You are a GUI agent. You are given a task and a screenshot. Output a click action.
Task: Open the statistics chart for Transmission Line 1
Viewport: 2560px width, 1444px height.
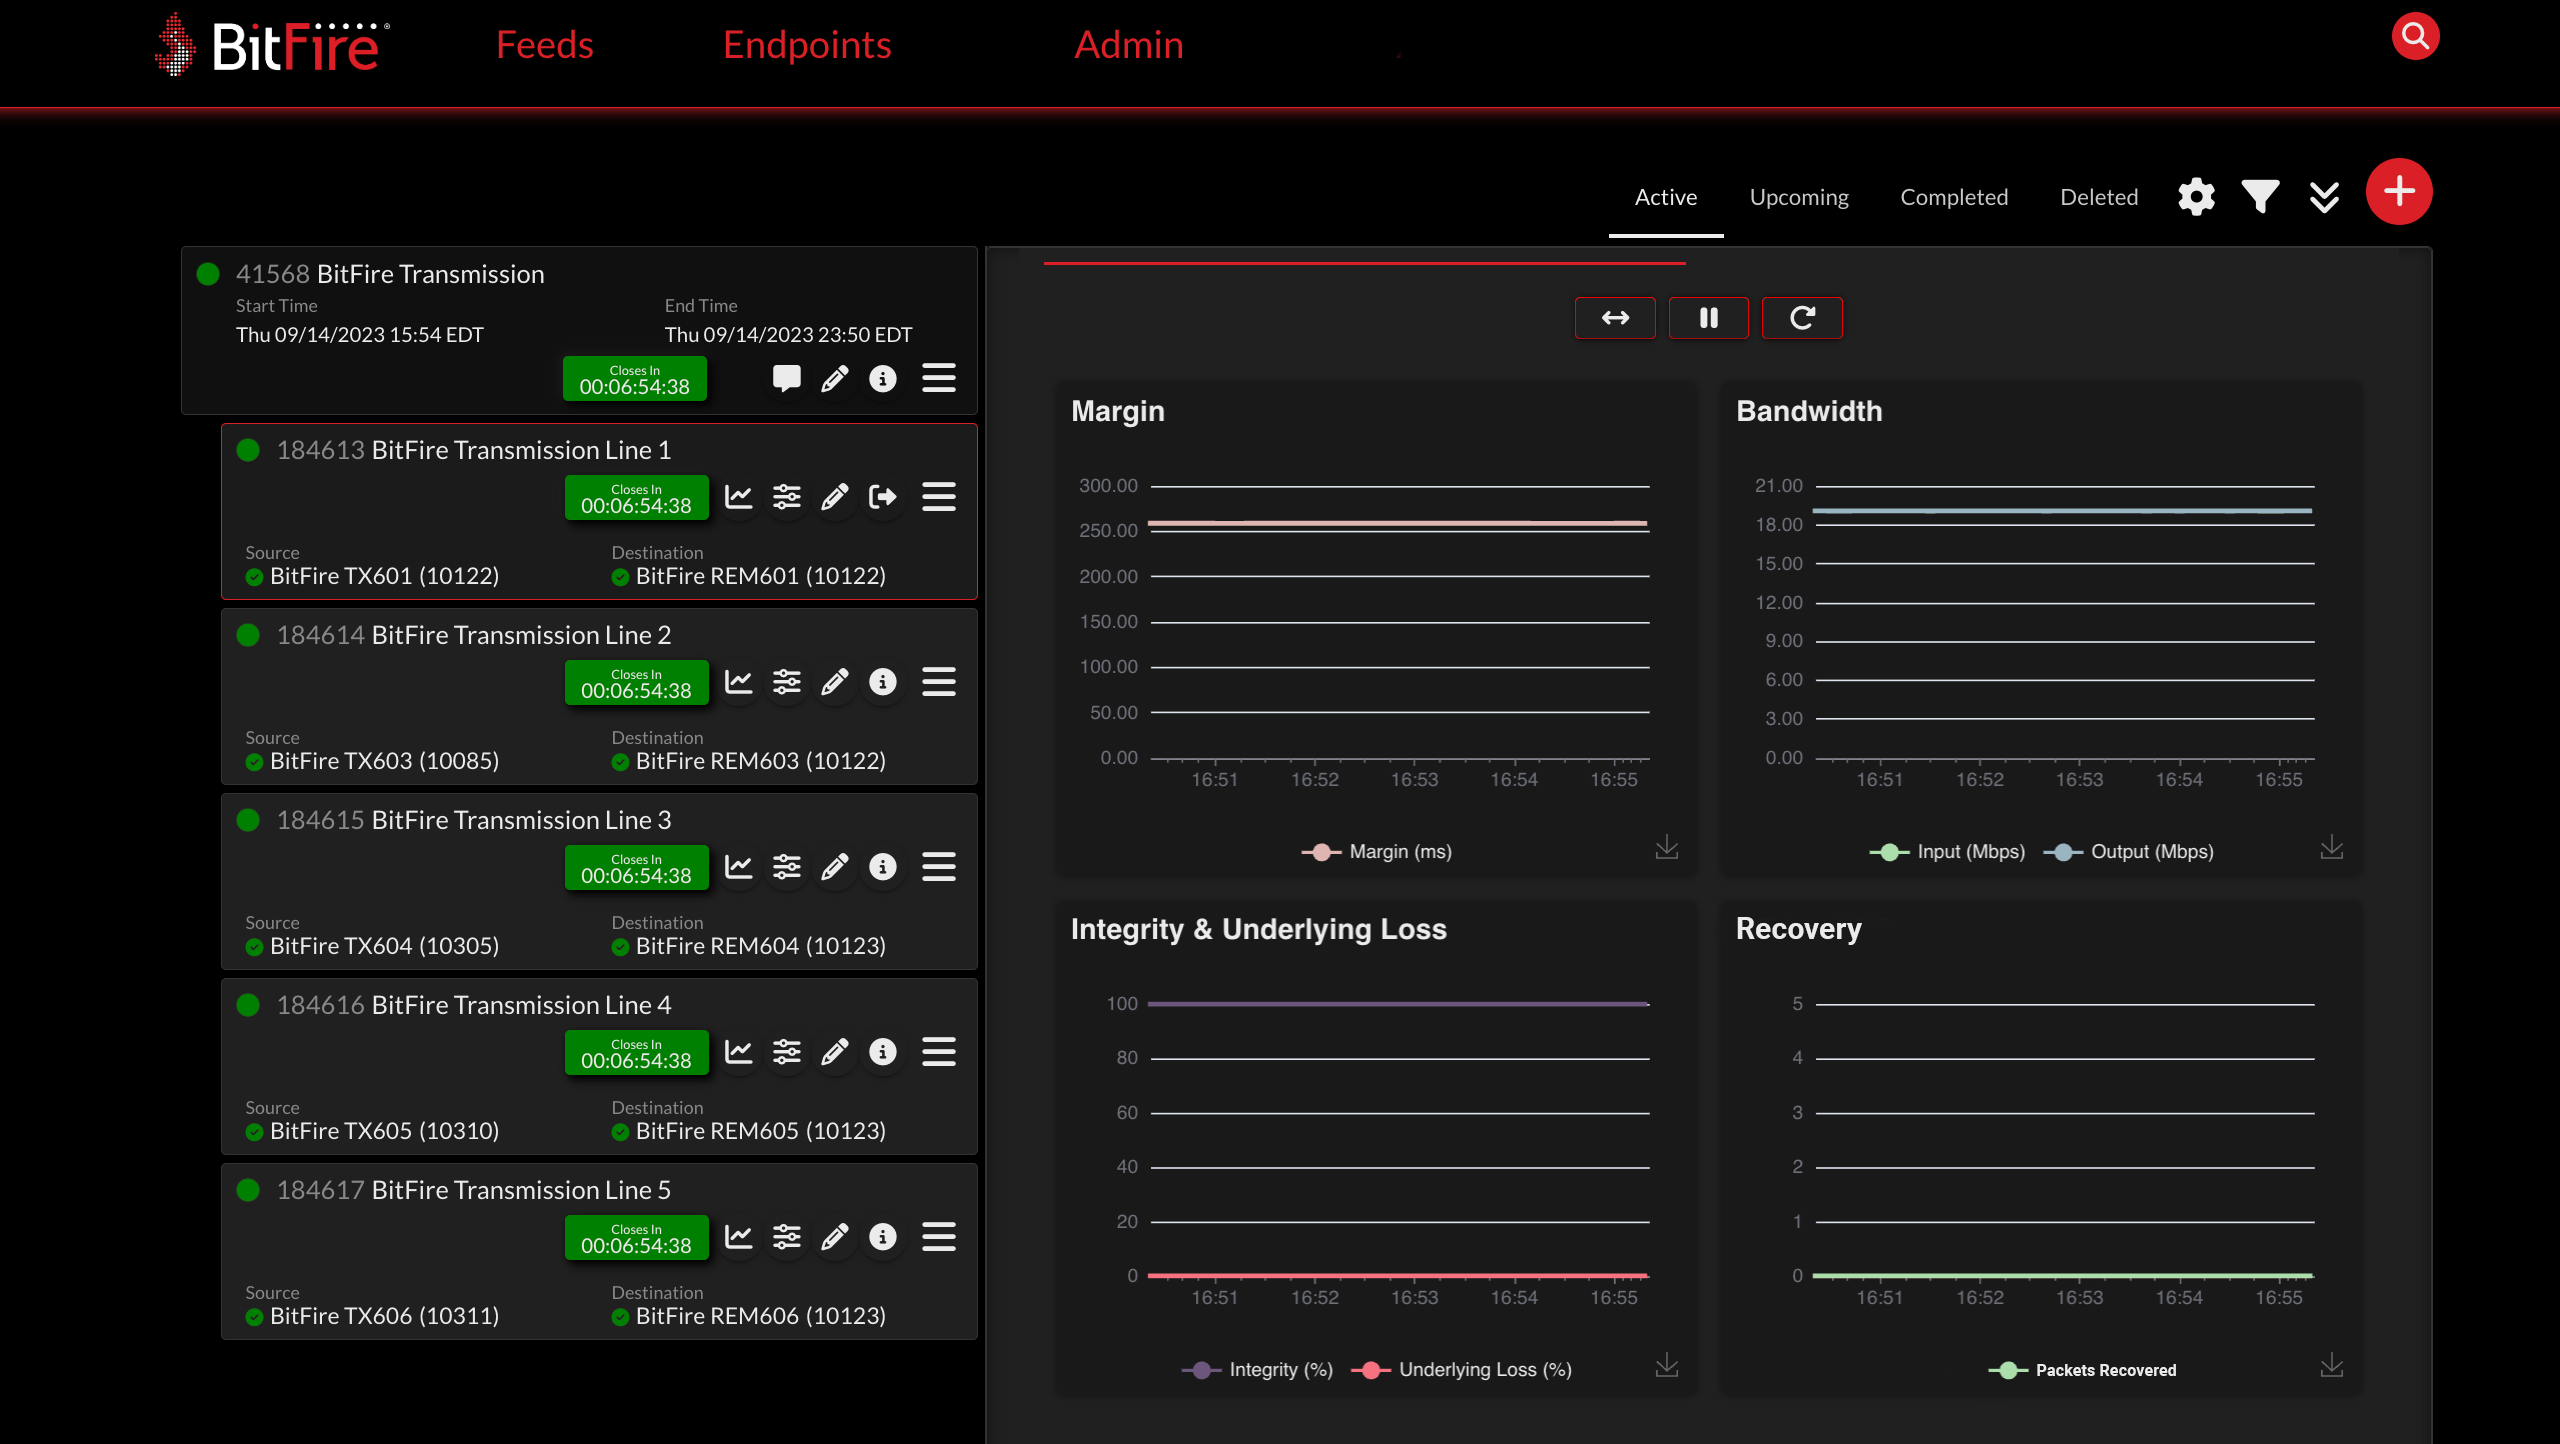738,497
